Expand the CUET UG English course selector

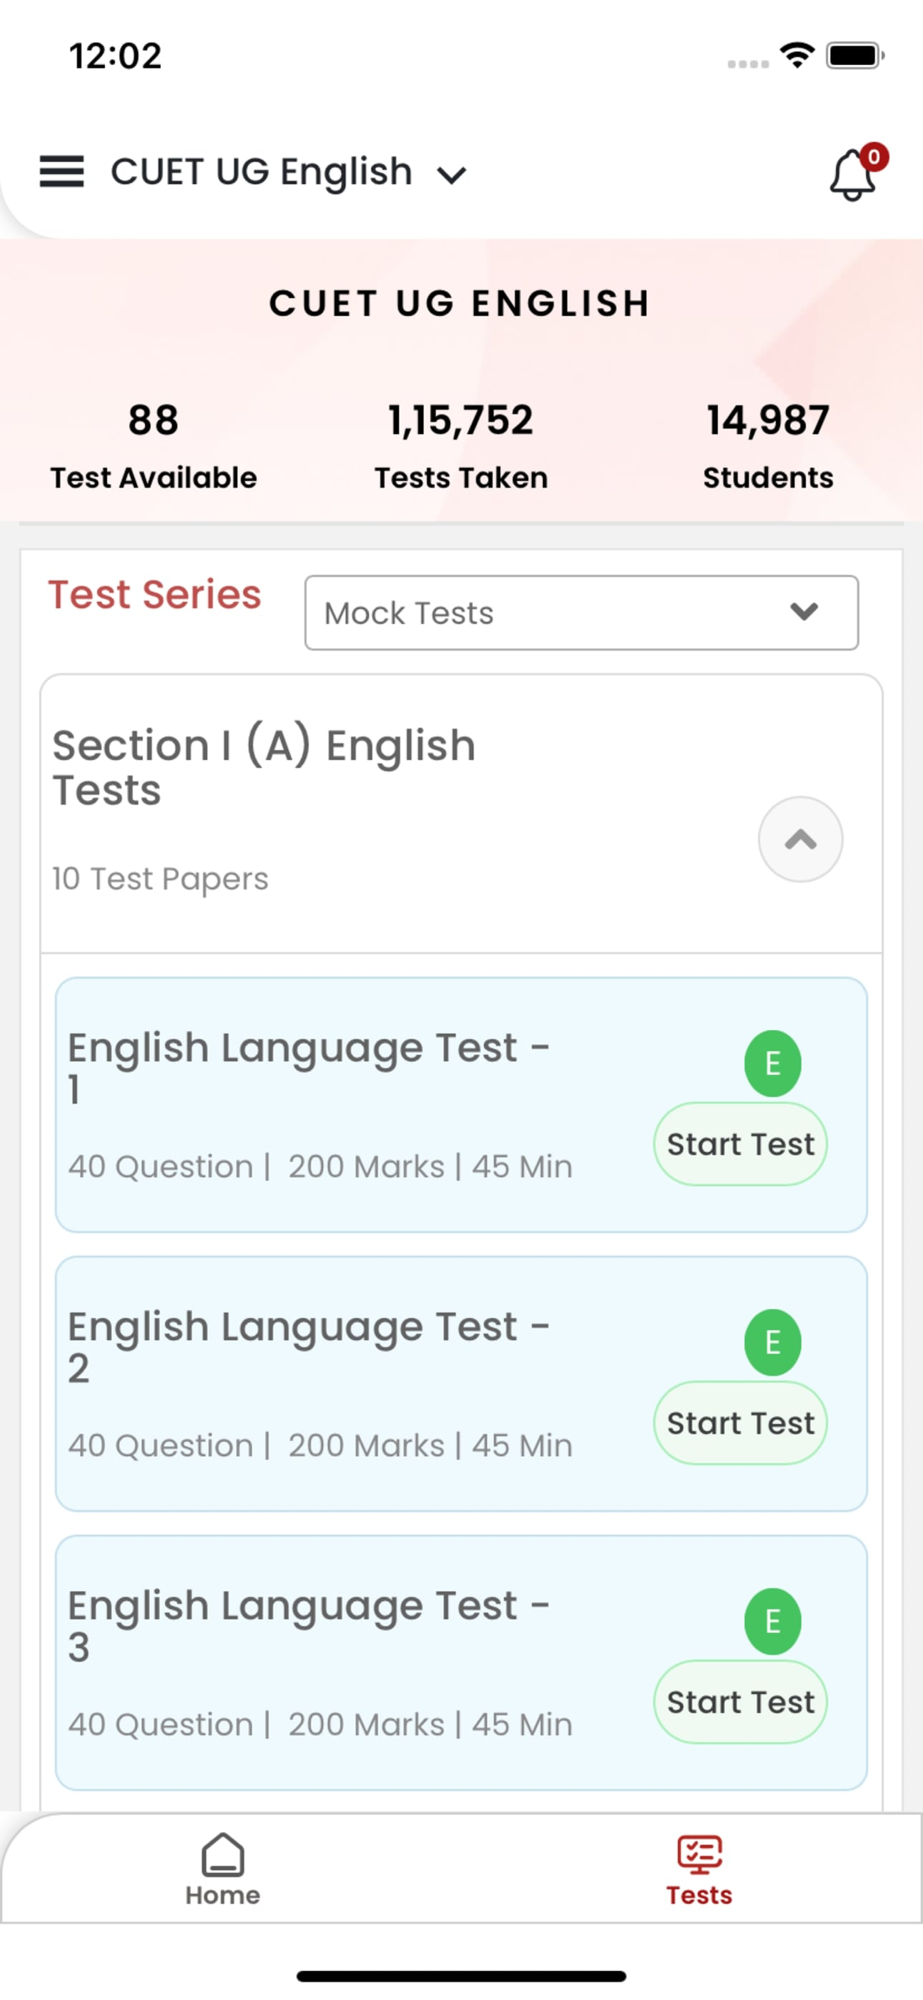pyautogui.click(x=288, y=172)
